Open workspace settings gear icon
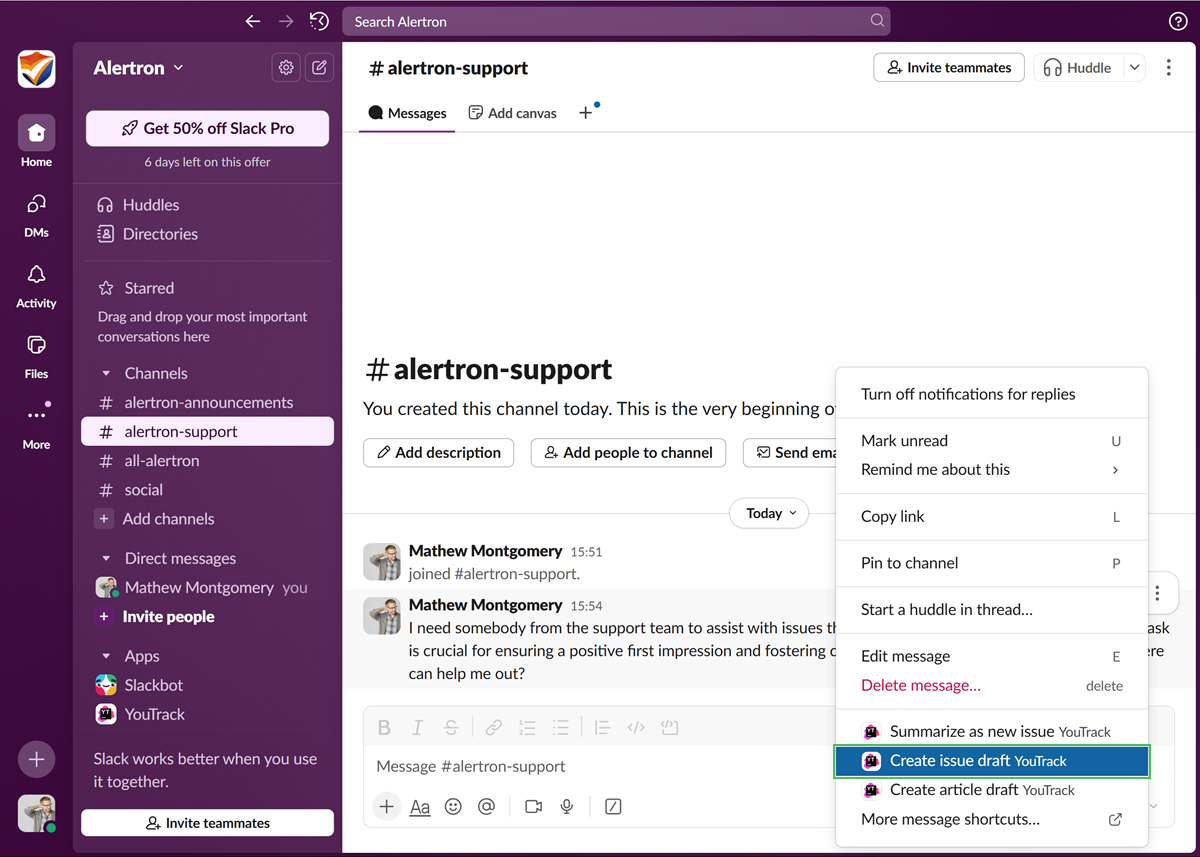The width and height of the screenshot is (1200, 857). click(287, 67)
